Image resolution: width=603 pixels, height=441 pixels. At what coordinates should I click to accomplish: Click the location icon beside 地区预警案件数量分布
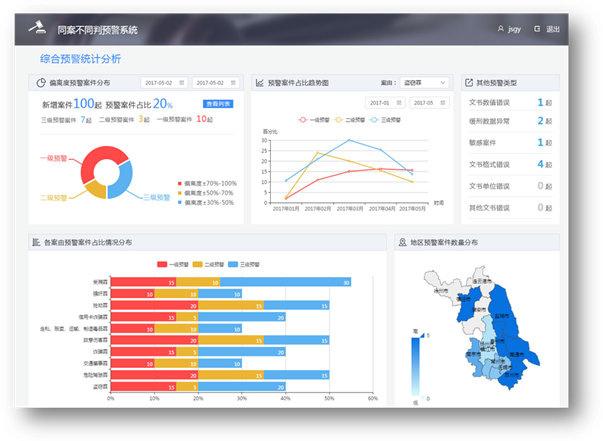[x=402, y=242]
